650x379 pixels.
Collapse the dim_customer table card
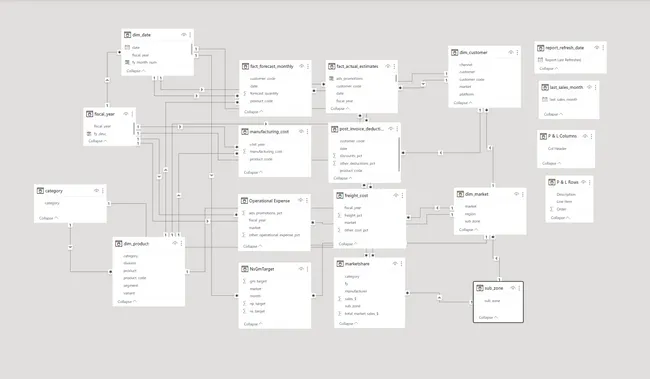[x=463, y=103]
